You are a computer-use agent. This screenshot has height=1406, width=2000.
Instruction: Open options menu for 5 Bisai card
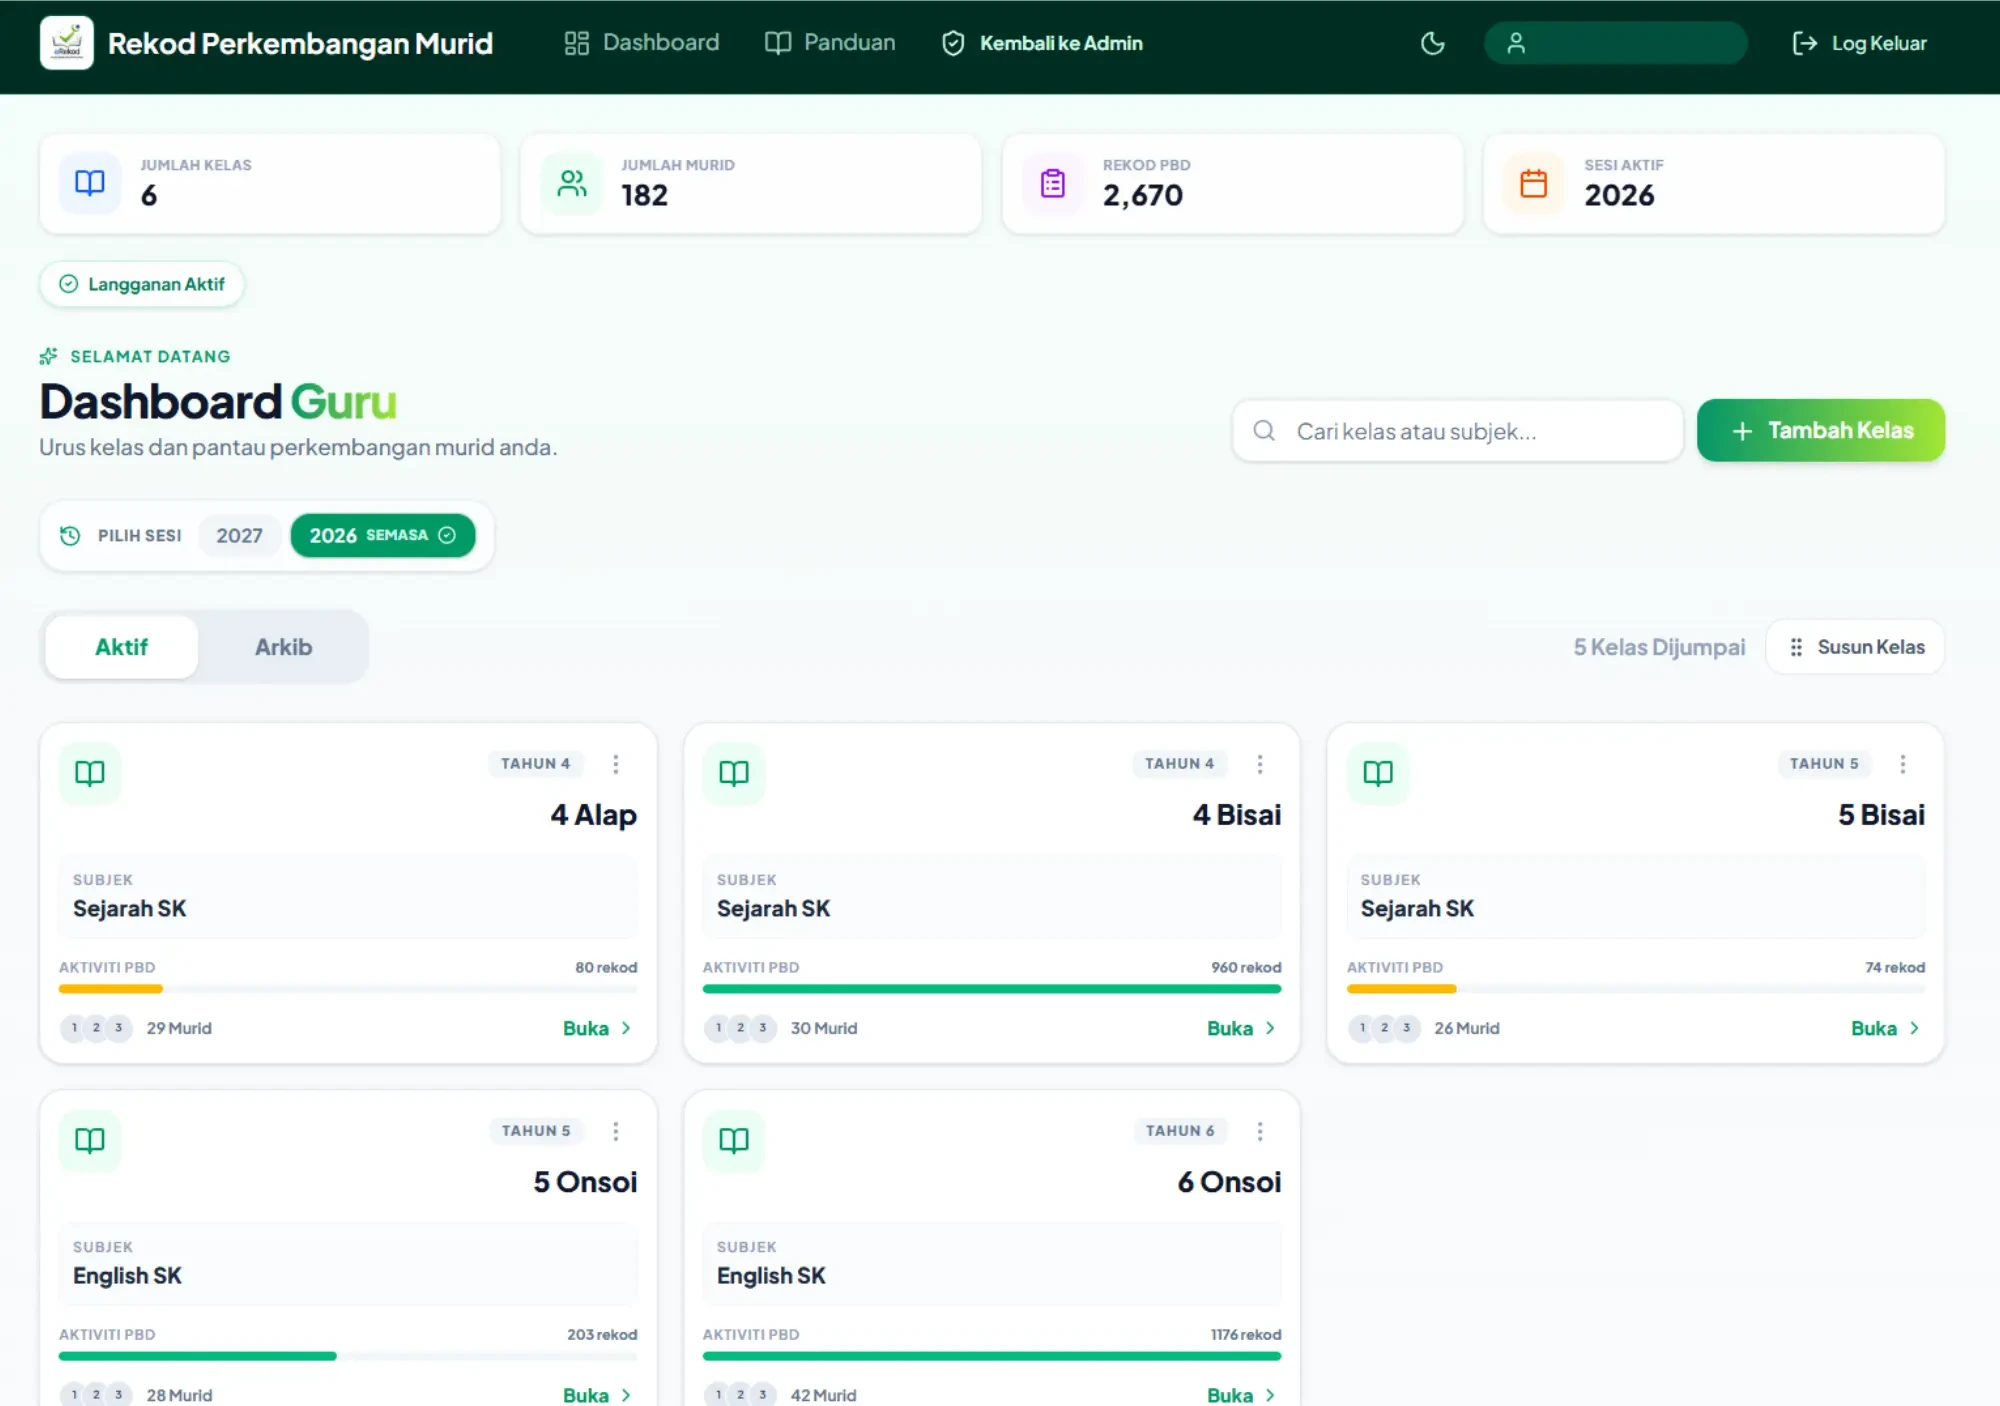click(x=1903, y=764)
